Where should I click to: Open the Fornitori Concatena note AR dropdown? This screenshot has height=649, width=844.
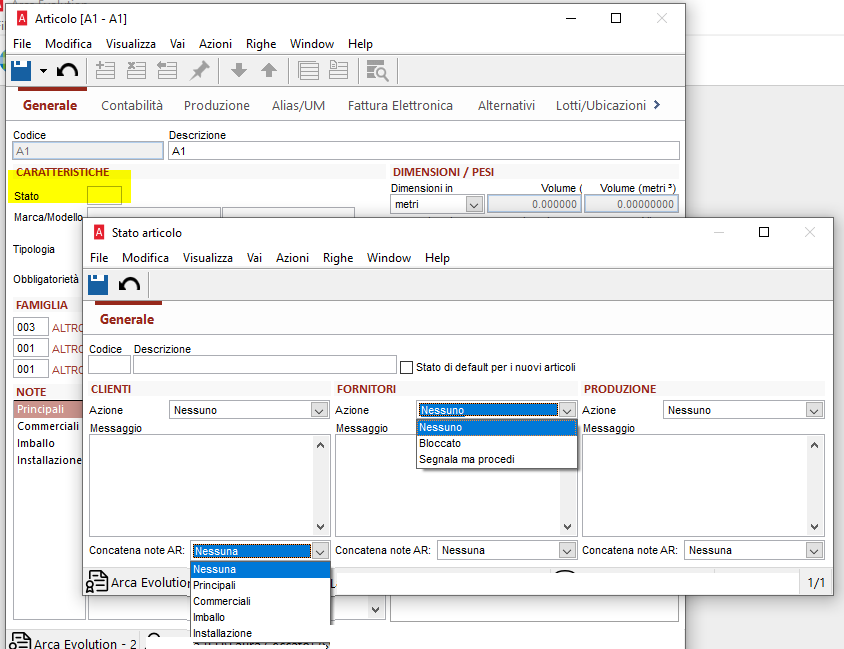point(567,551)
